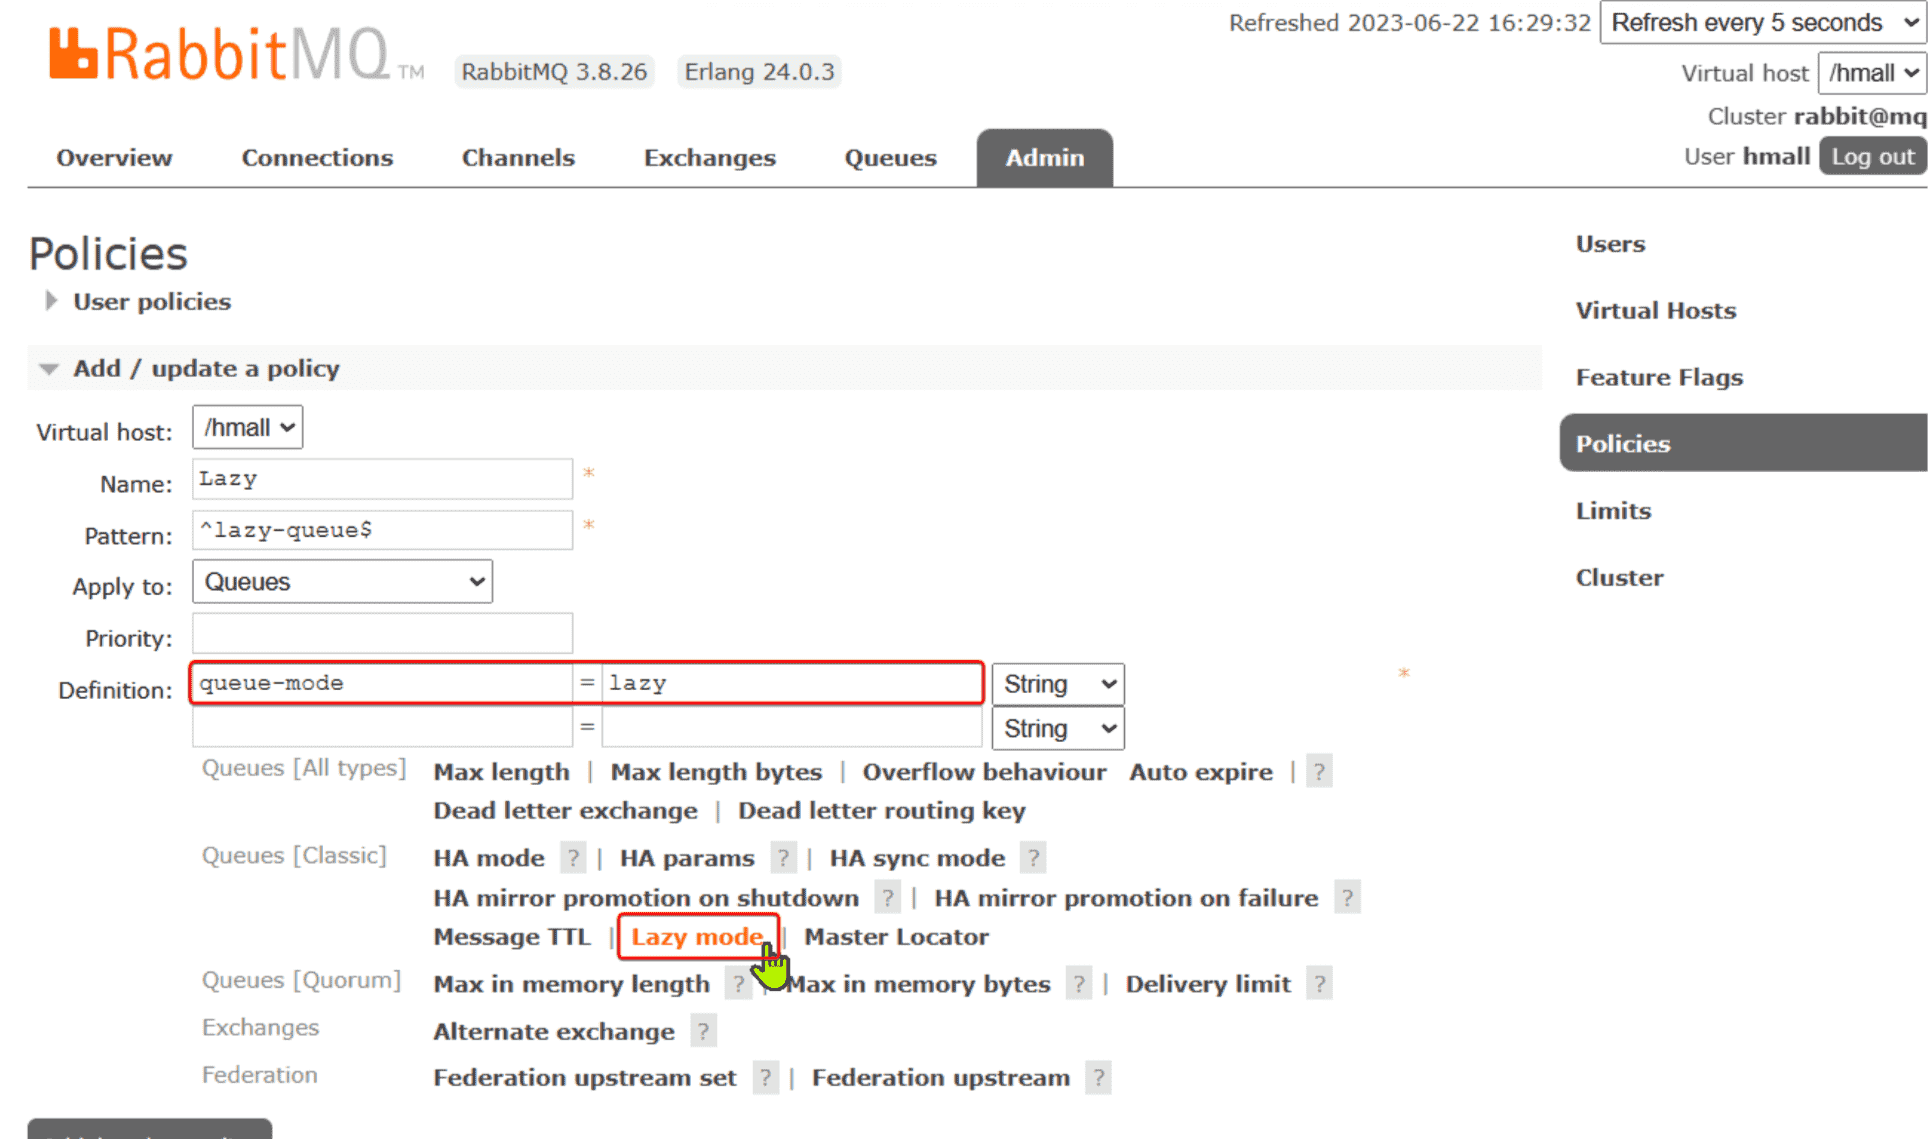Screen dimensions: 1929x1139
Task: Click help icon beside Alternate exchange
Action: tap(703, 1031)
